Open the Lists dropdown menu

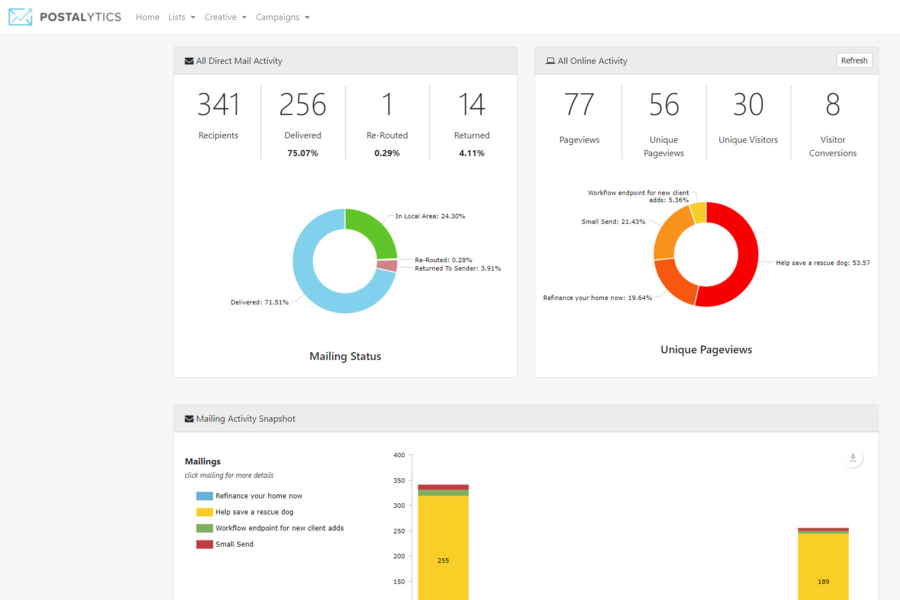click(182, 17)
